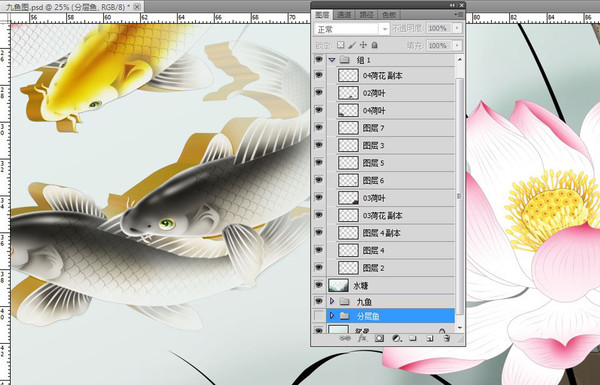Hide the 水塘 layer
This screenshot has width=600, height=385.
pos(319,285)
